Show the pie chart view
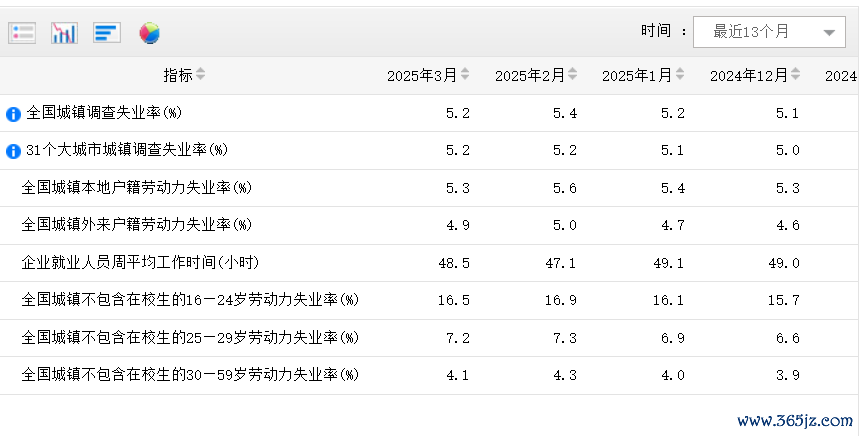 point(149,33)
